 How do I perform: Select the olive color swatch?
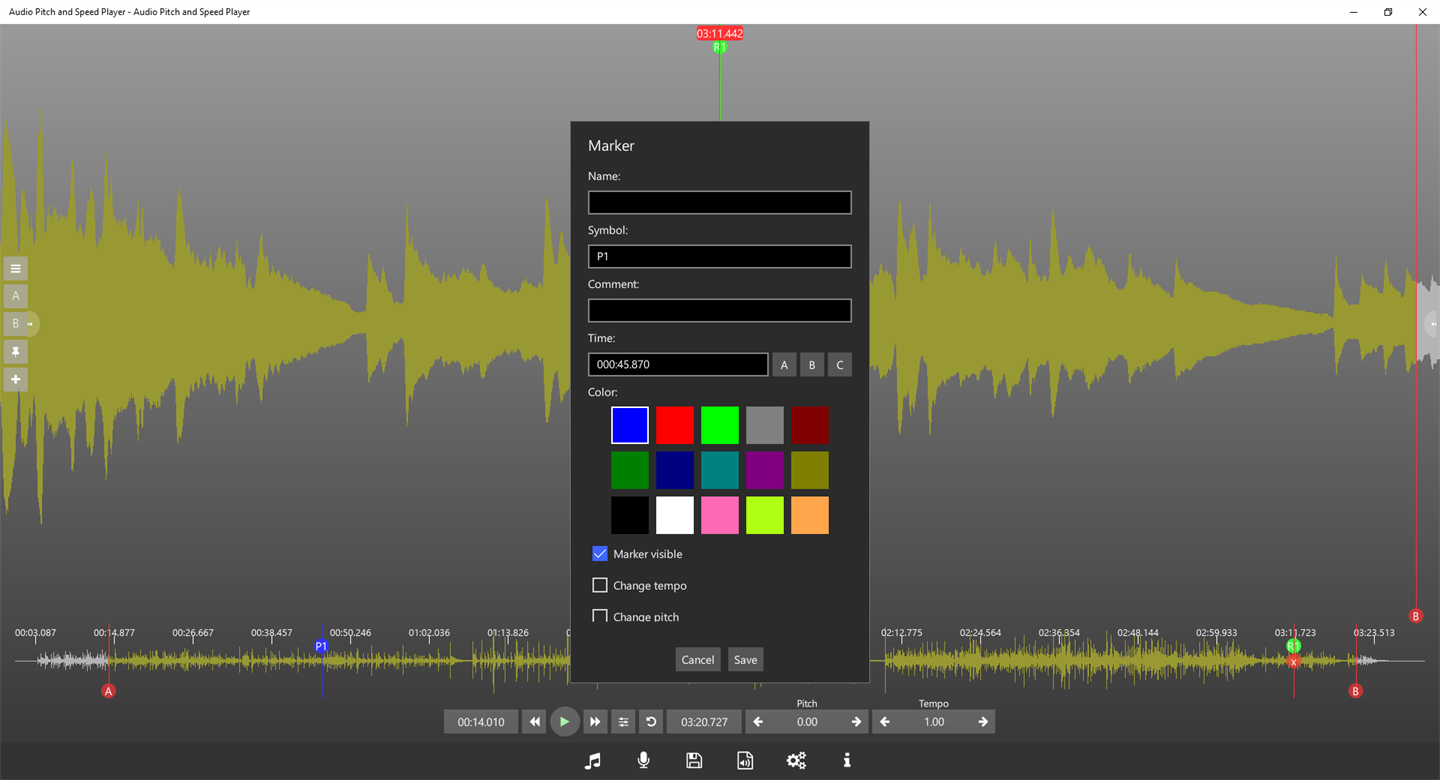810,470
